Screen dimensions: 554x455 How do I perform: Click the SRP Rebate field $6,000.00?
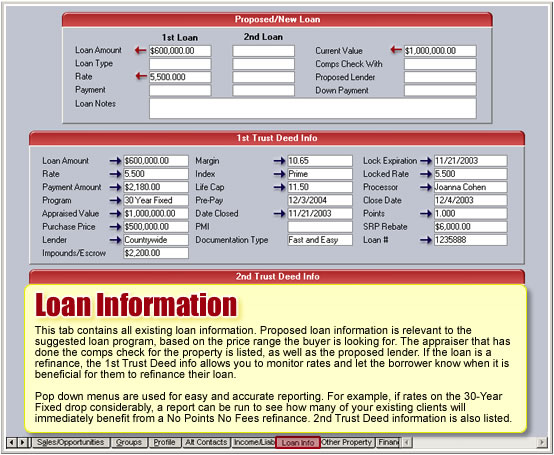tap(471, 227)
